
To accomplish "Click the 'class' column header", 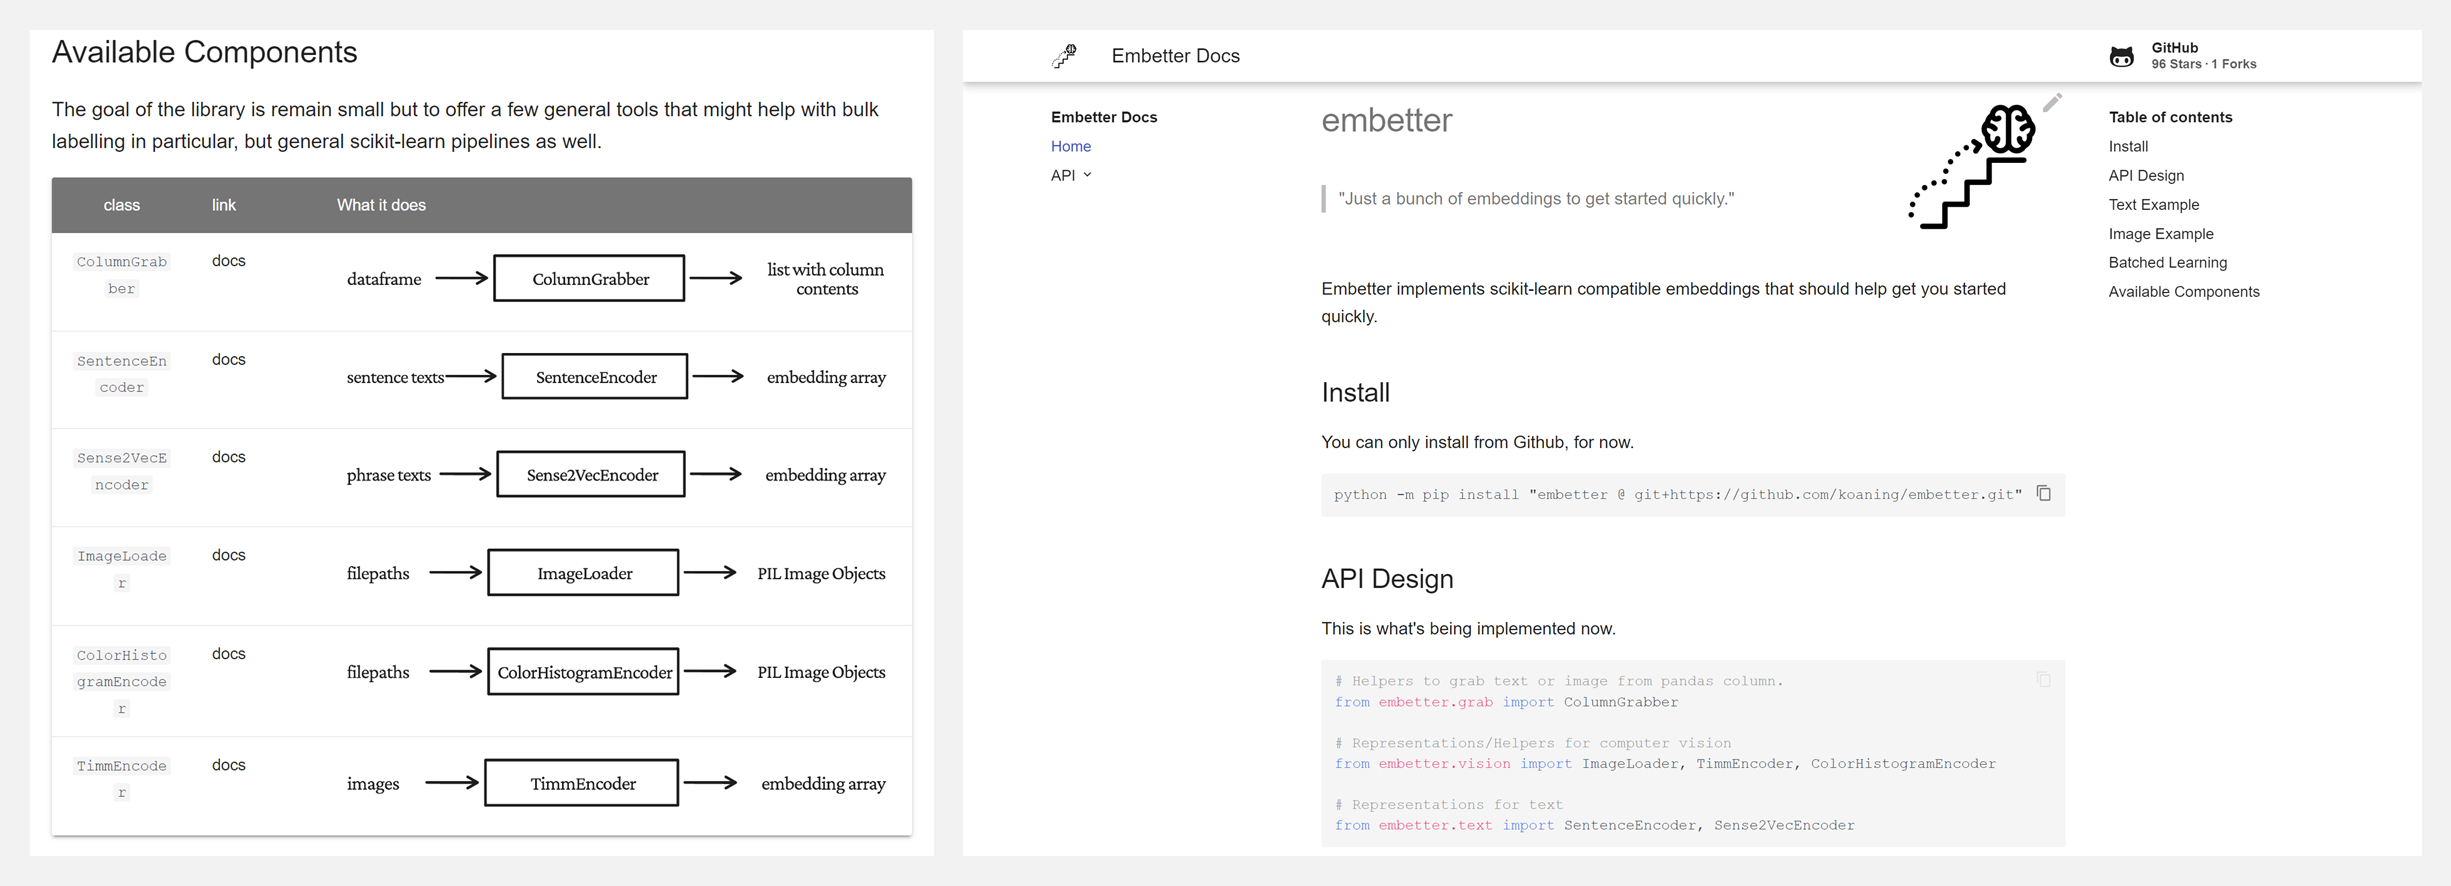I will (122, 205).
